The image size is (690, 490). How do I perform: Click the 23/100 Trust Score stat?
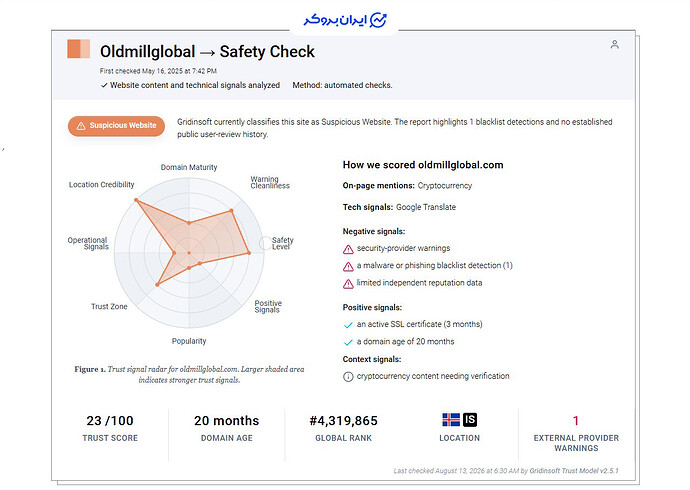tap(110, 428)
